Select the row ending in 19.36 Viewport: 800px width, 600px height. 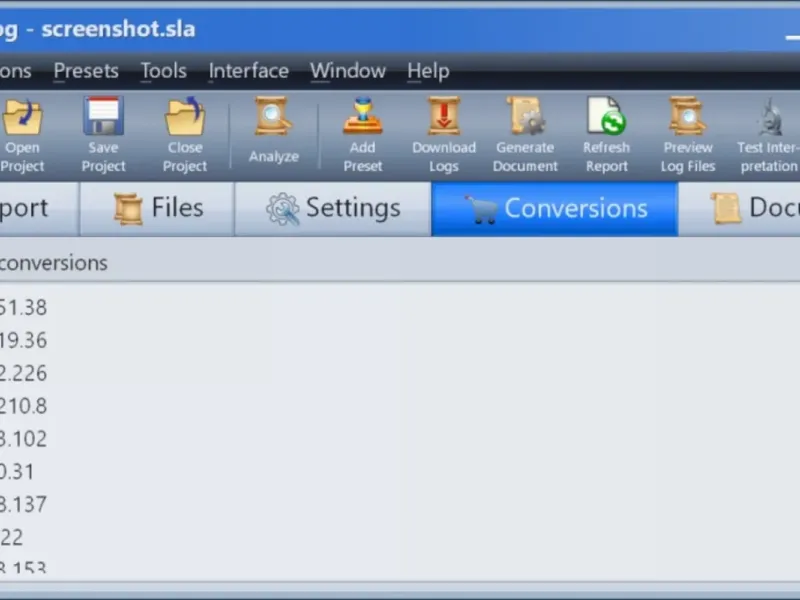(x=400, y=340)
